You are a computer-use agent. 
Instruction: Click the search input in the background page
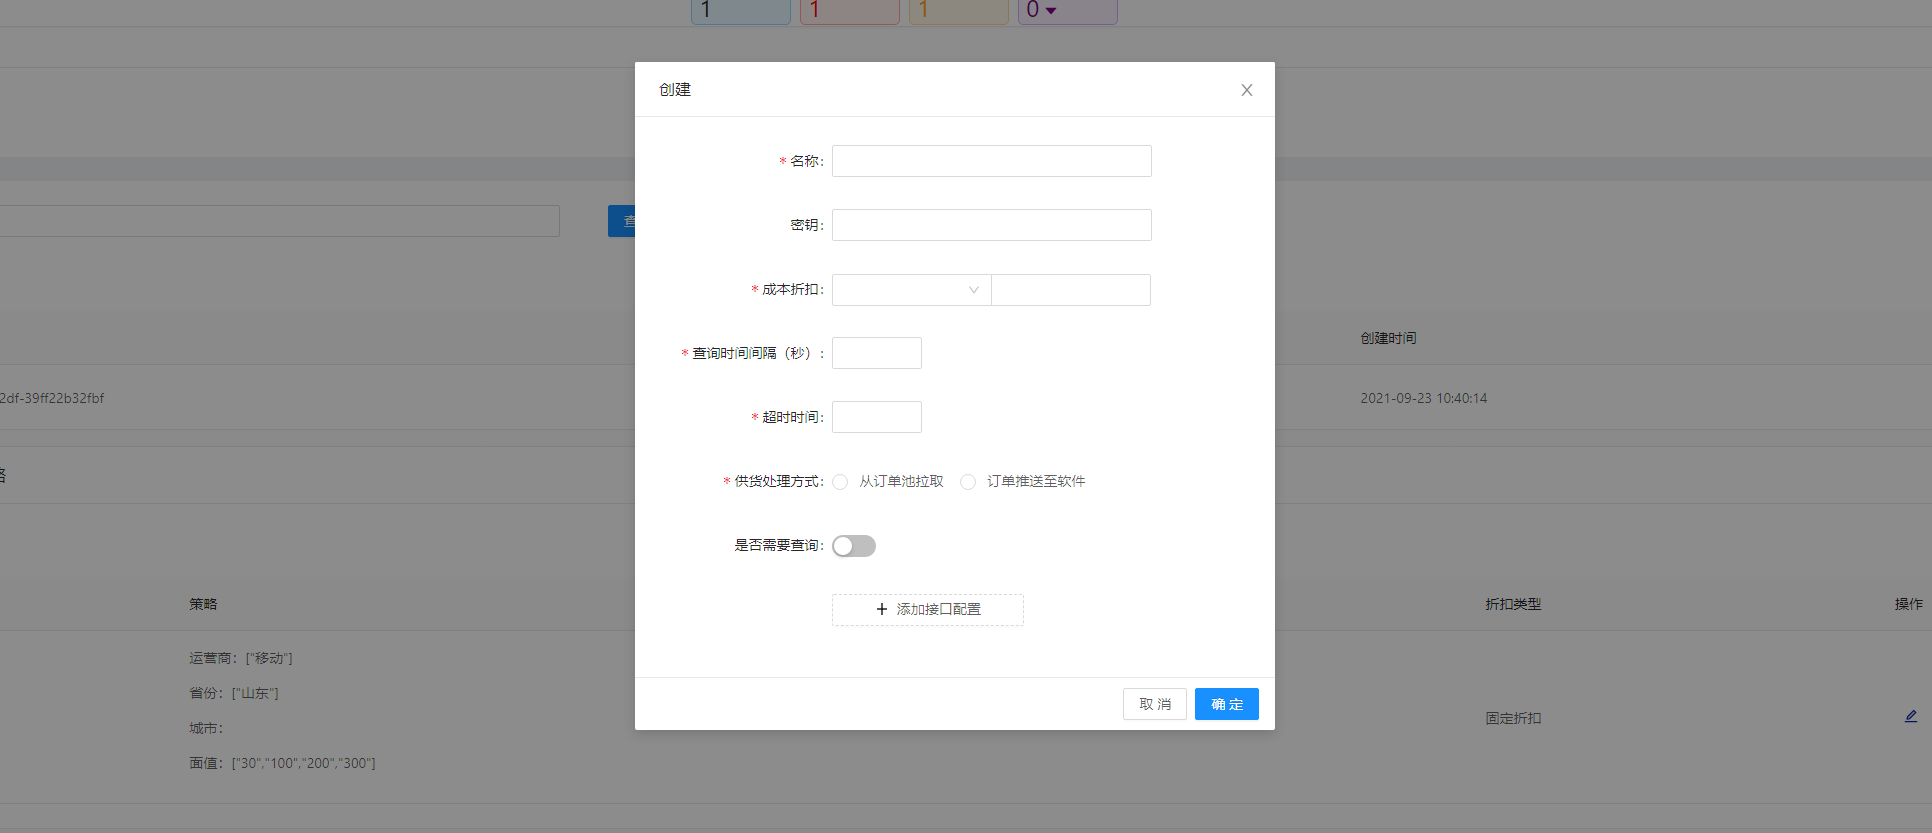click(279, 221)
